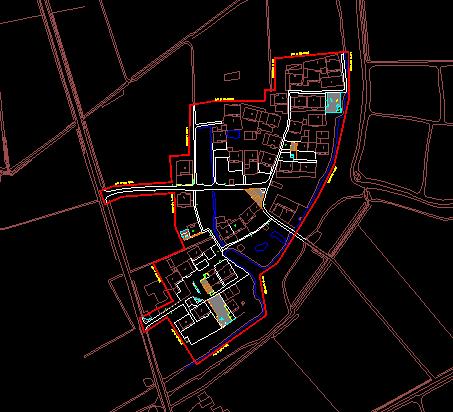
Task: Pick the isolated small rectangle outside the northern boundary
Action: 232,76
